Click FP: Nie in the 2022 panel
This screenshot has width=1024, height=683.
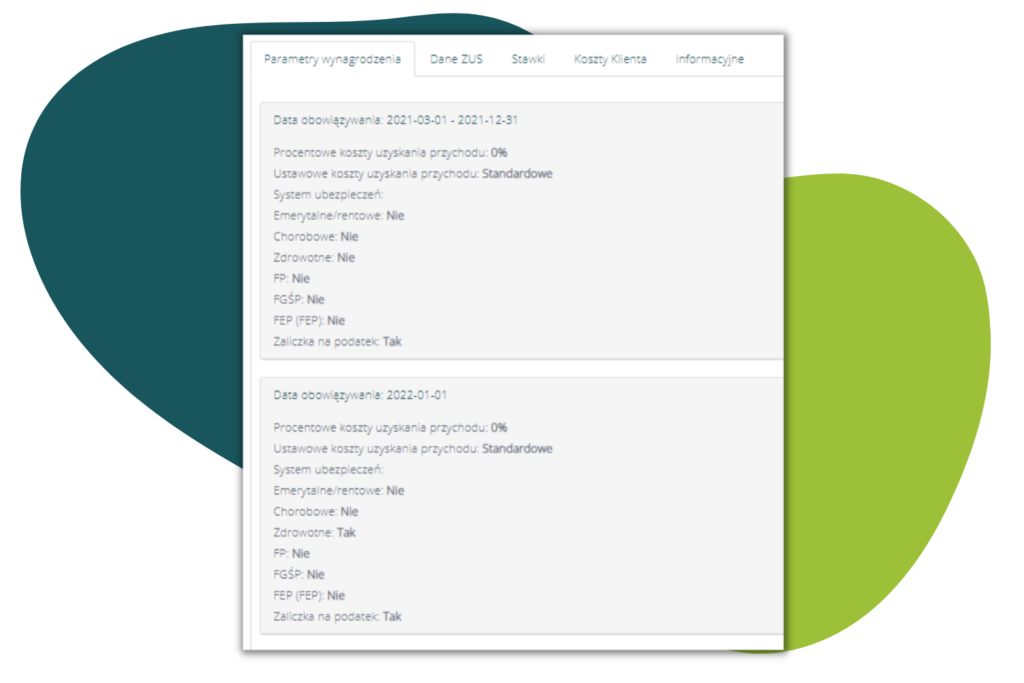(291, 554)
